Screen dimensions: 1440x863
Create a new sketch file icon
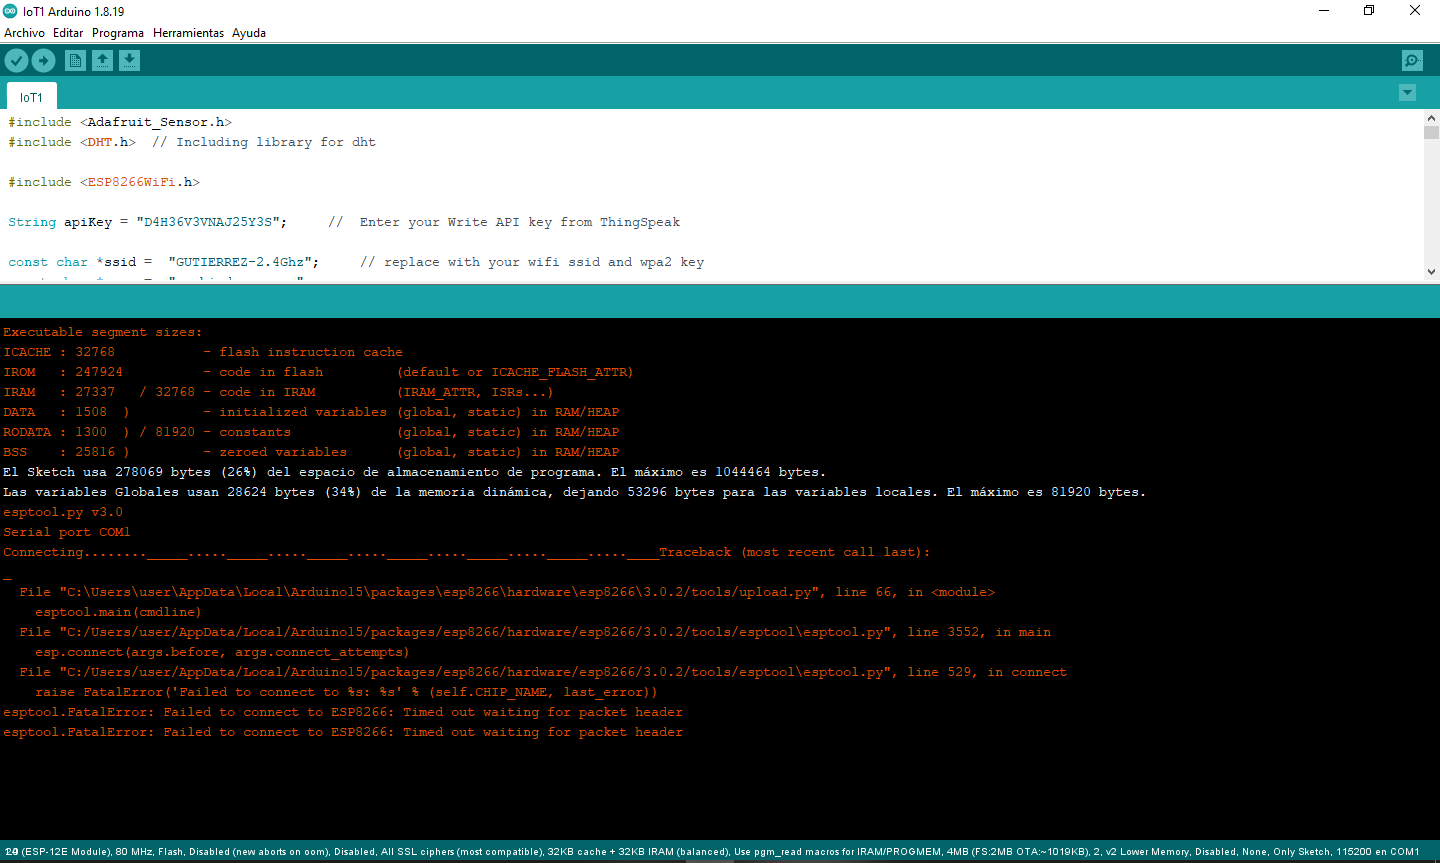(75, 61)
